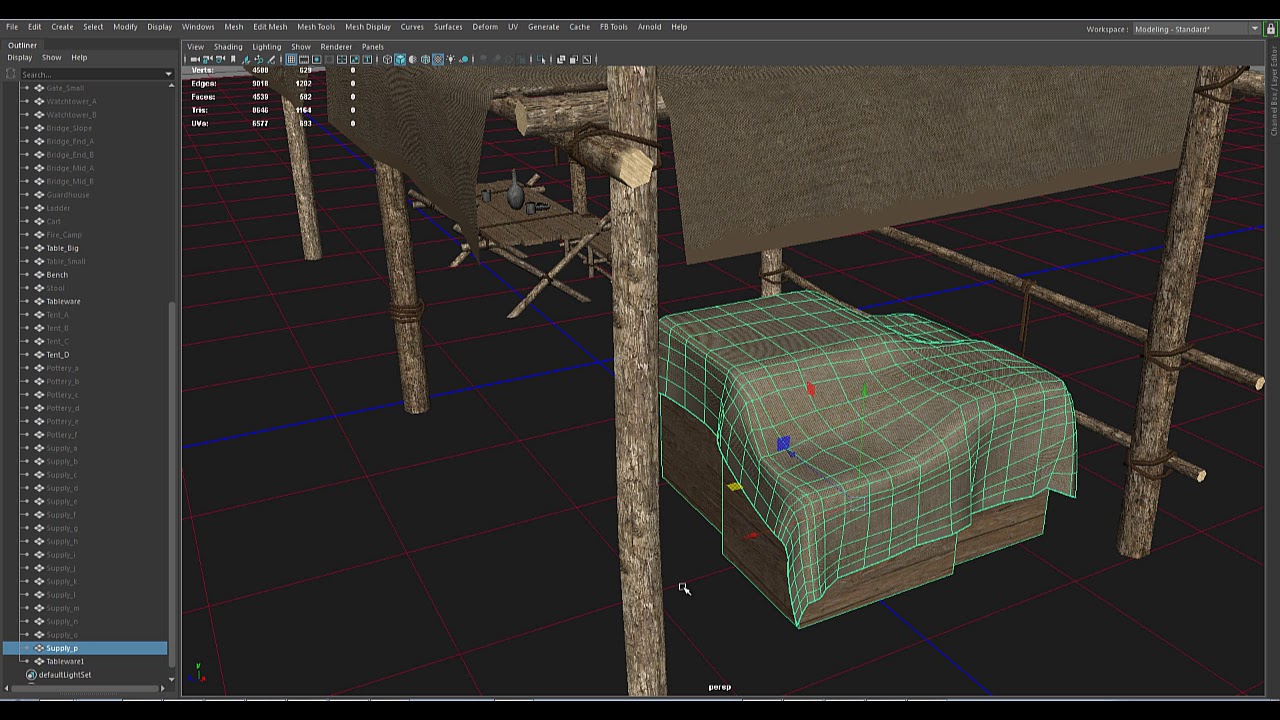
Task: Toggle wireframe on shaded icon
Action: (x=425, y=59)
